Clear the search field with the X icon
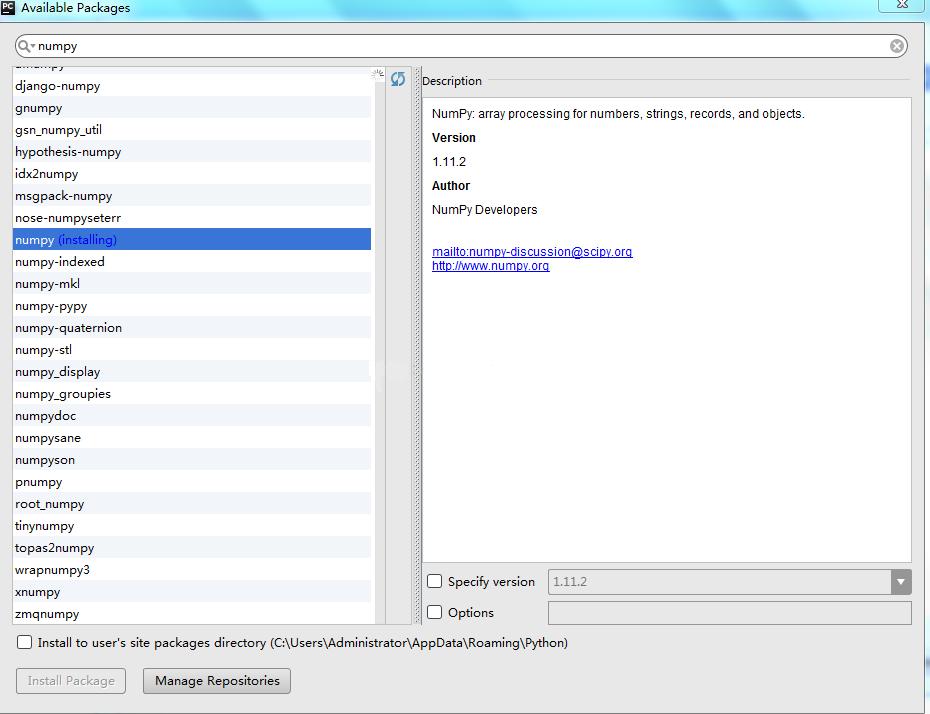Image resolution: width=930 pixels, height=714 pixels. point(897,46)
